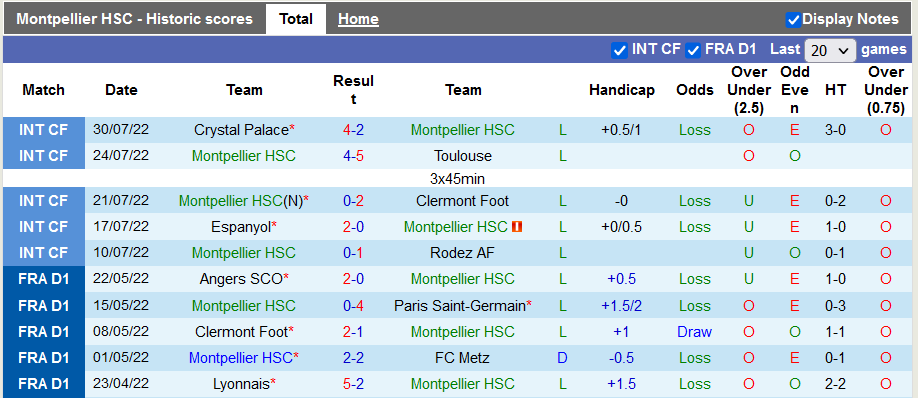This screenshot has width=918, height=398.
Task: Click the Over Under (0.75) column header
Action: coord(886,90)
